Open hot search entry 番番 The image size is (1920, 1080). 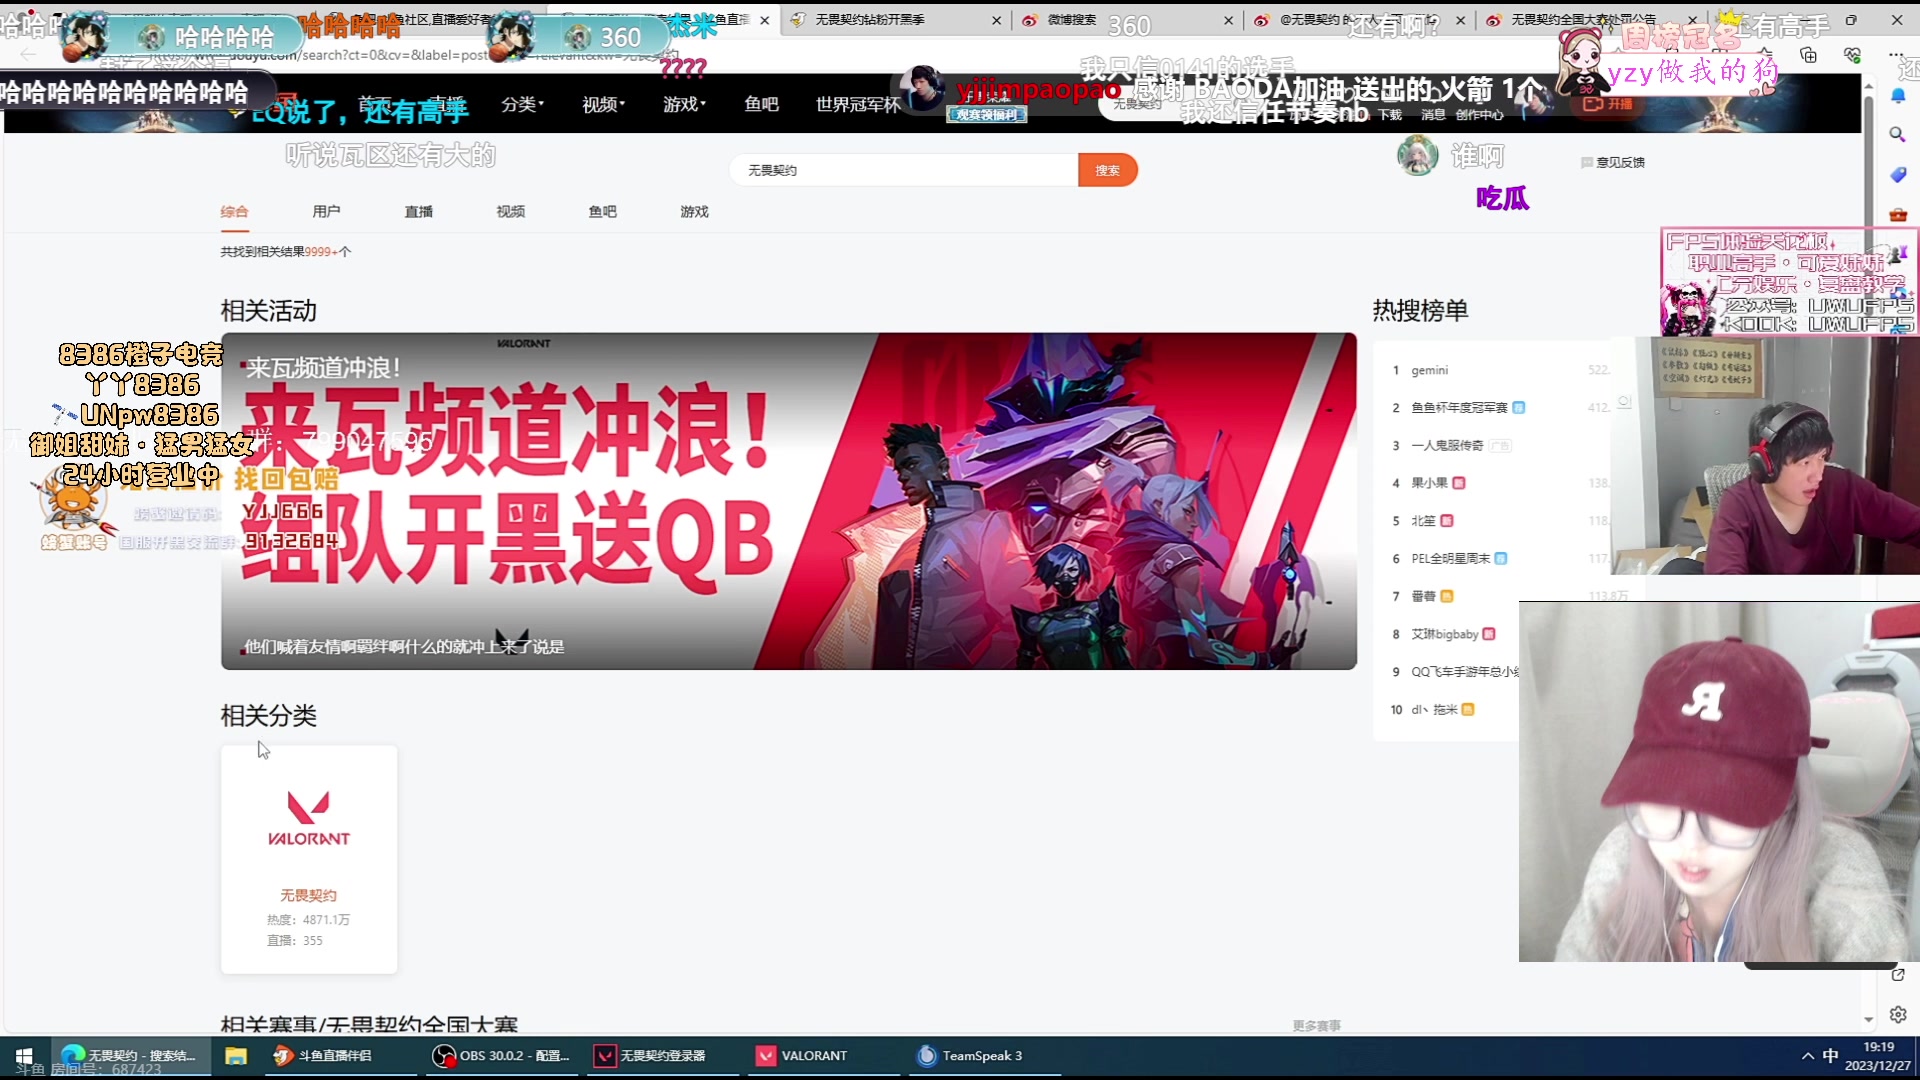tap(1423, 597)
